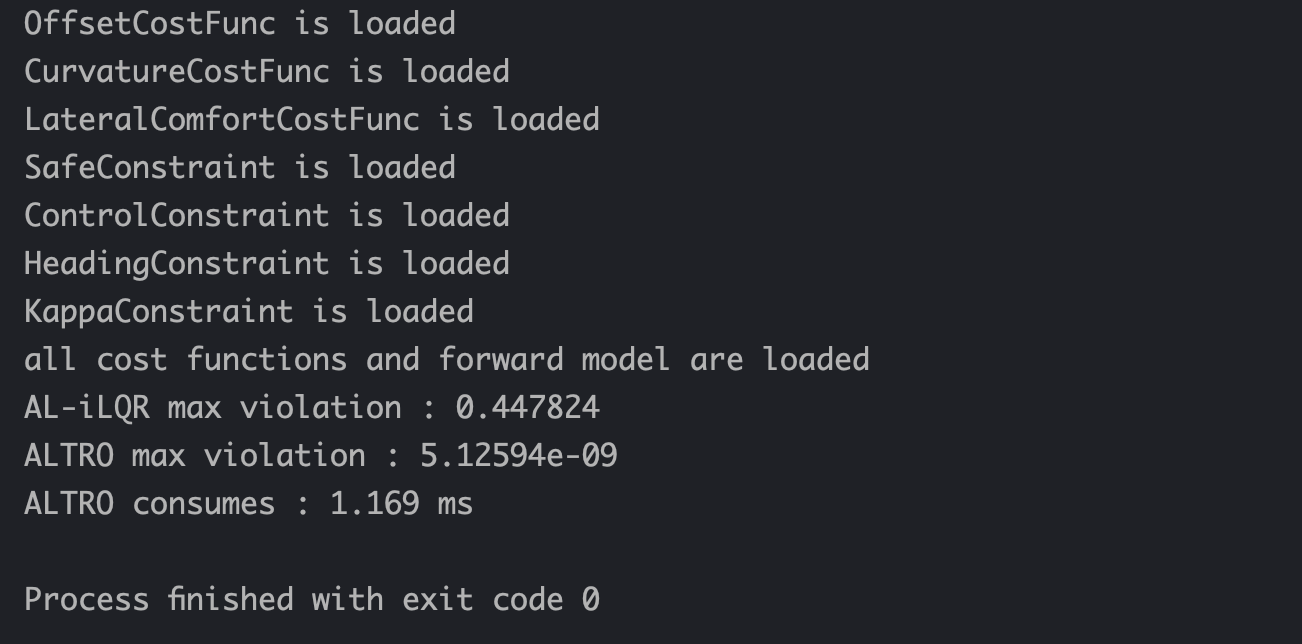1302x644 pixels.
Task: Click the OffsetCostFunc word in console output
Action: pyautogui.click(x=150, y=23)
